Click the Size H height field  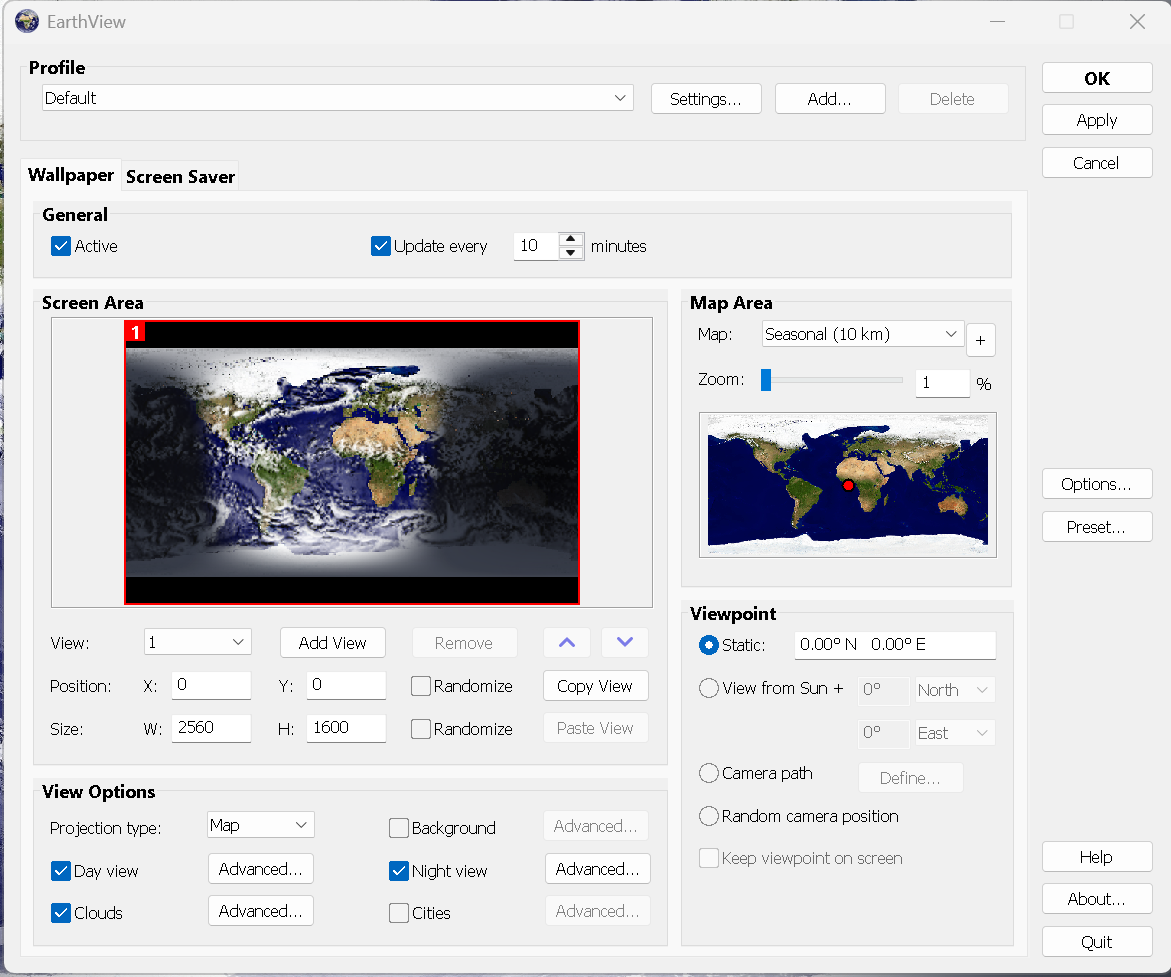[346, 728]
